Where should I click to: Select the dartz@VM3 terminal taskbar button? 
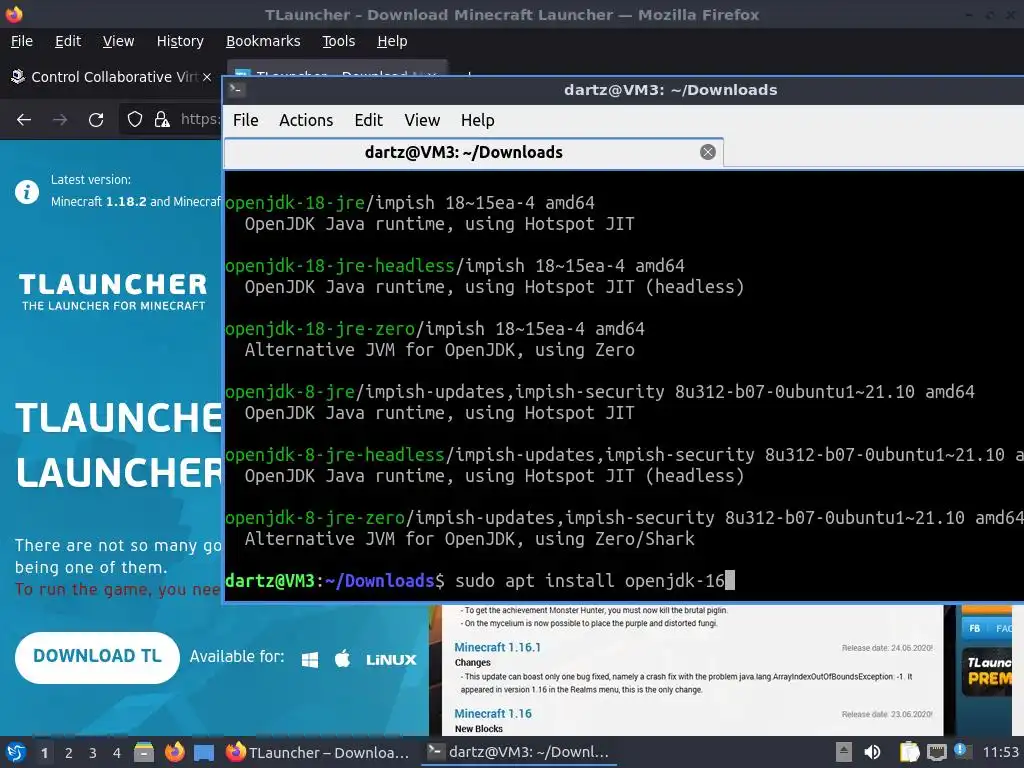(519, 752)
